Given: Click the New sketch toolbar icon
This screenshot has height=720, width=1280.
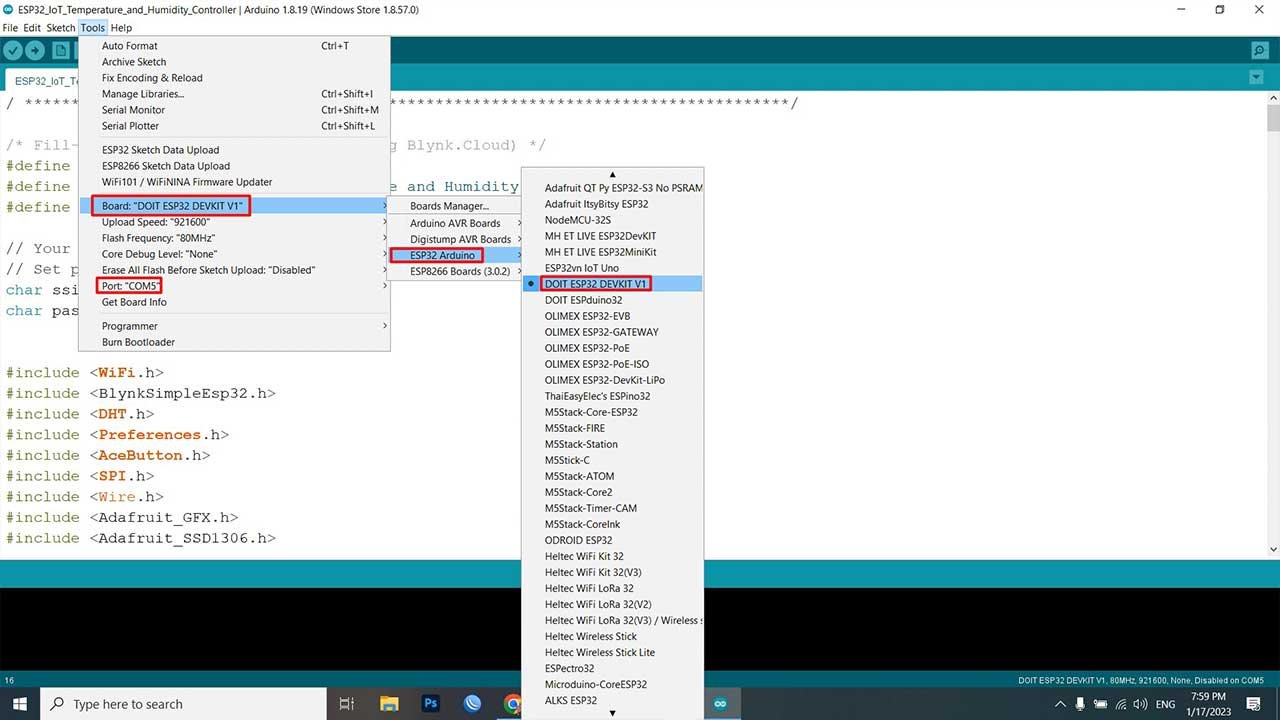Looking at the screenshot, I should [x=62, y=51].
